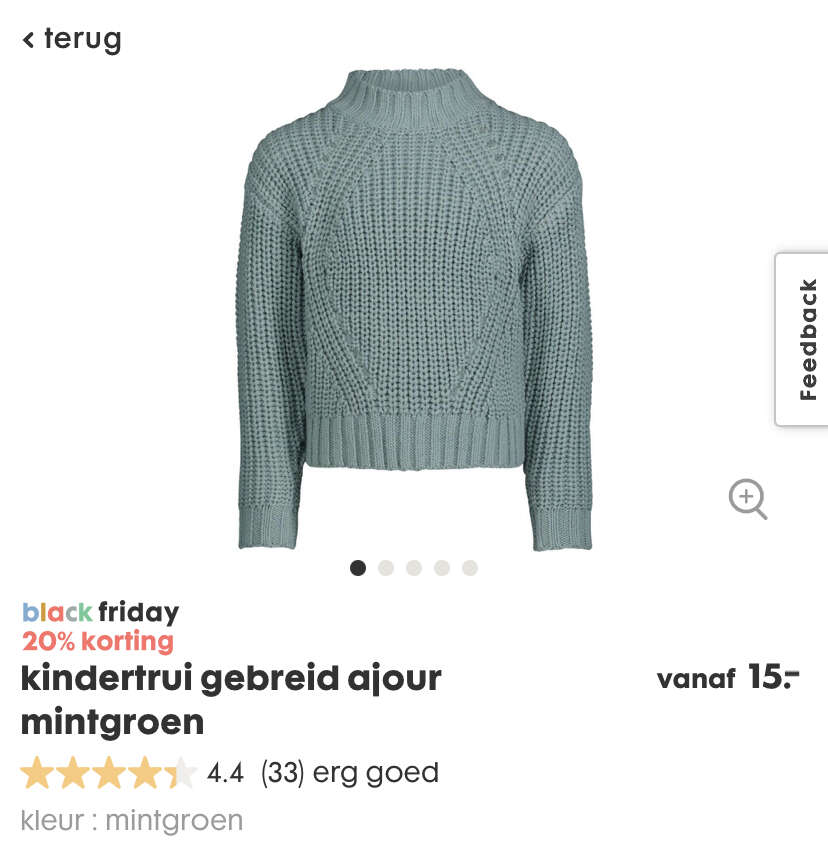
Task: Click the vanaf 15 price label
Action: pyautogui.click(x=728, y=677)
